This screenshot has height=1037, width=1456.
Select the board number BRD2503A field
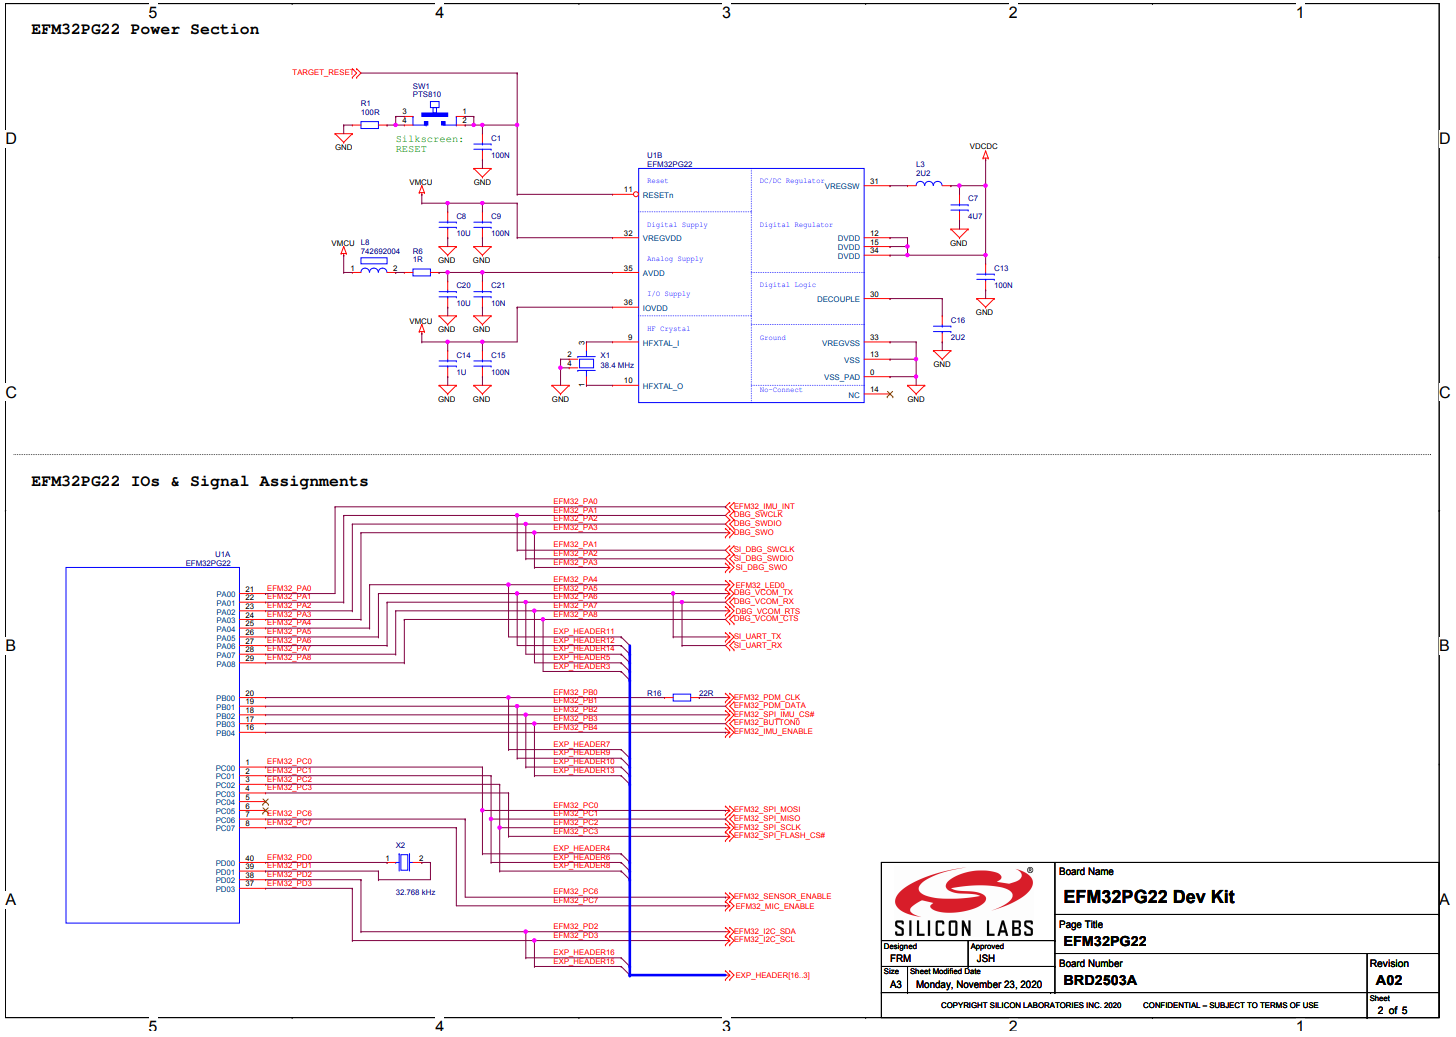(1100, 981)
